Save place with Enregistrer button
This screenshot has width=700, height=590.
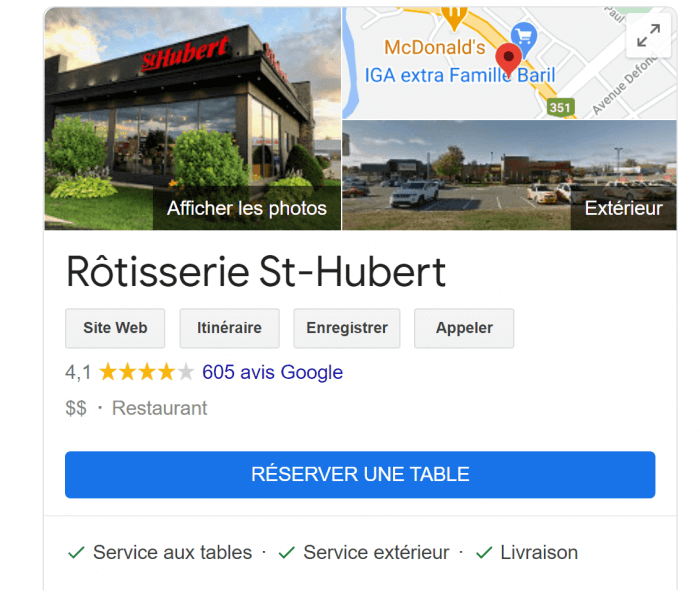pyautogui.click(x=347, y=328)
